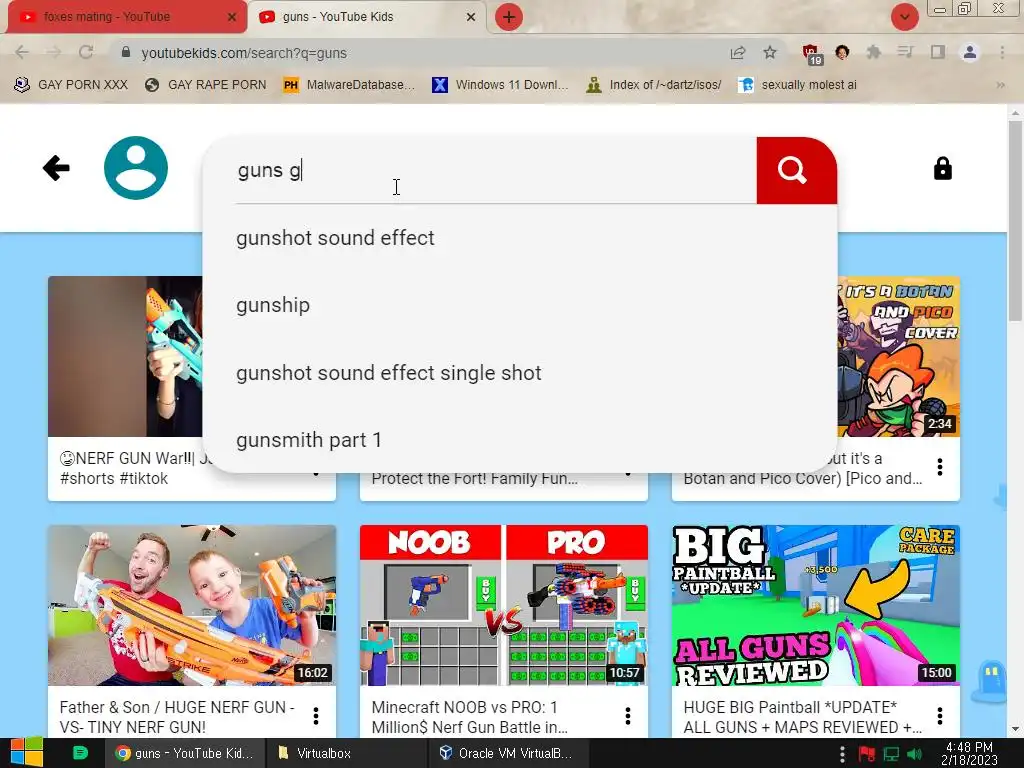Click the title "Father & Son / HUGE NERF GUN"
Screen dimensions: 1024x768
177,717
